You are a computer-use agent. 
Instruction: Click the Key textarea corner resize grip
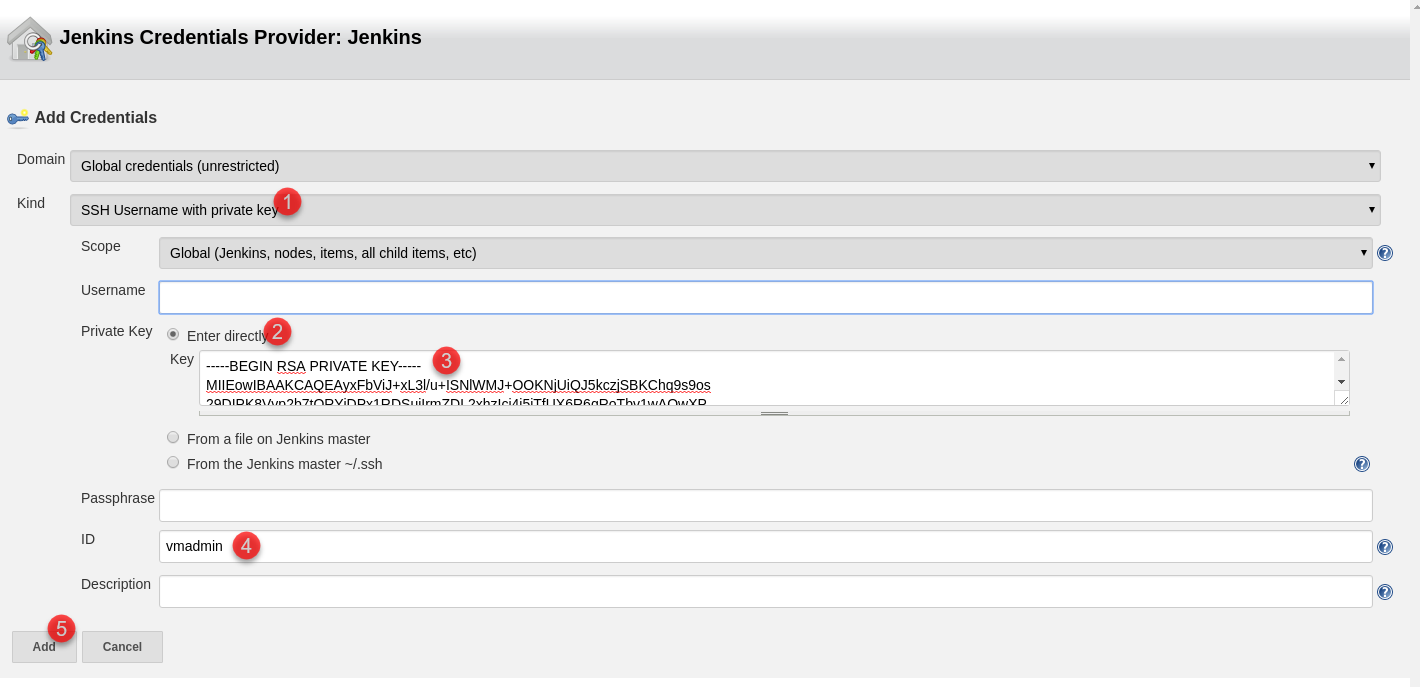pos(1342,399)
